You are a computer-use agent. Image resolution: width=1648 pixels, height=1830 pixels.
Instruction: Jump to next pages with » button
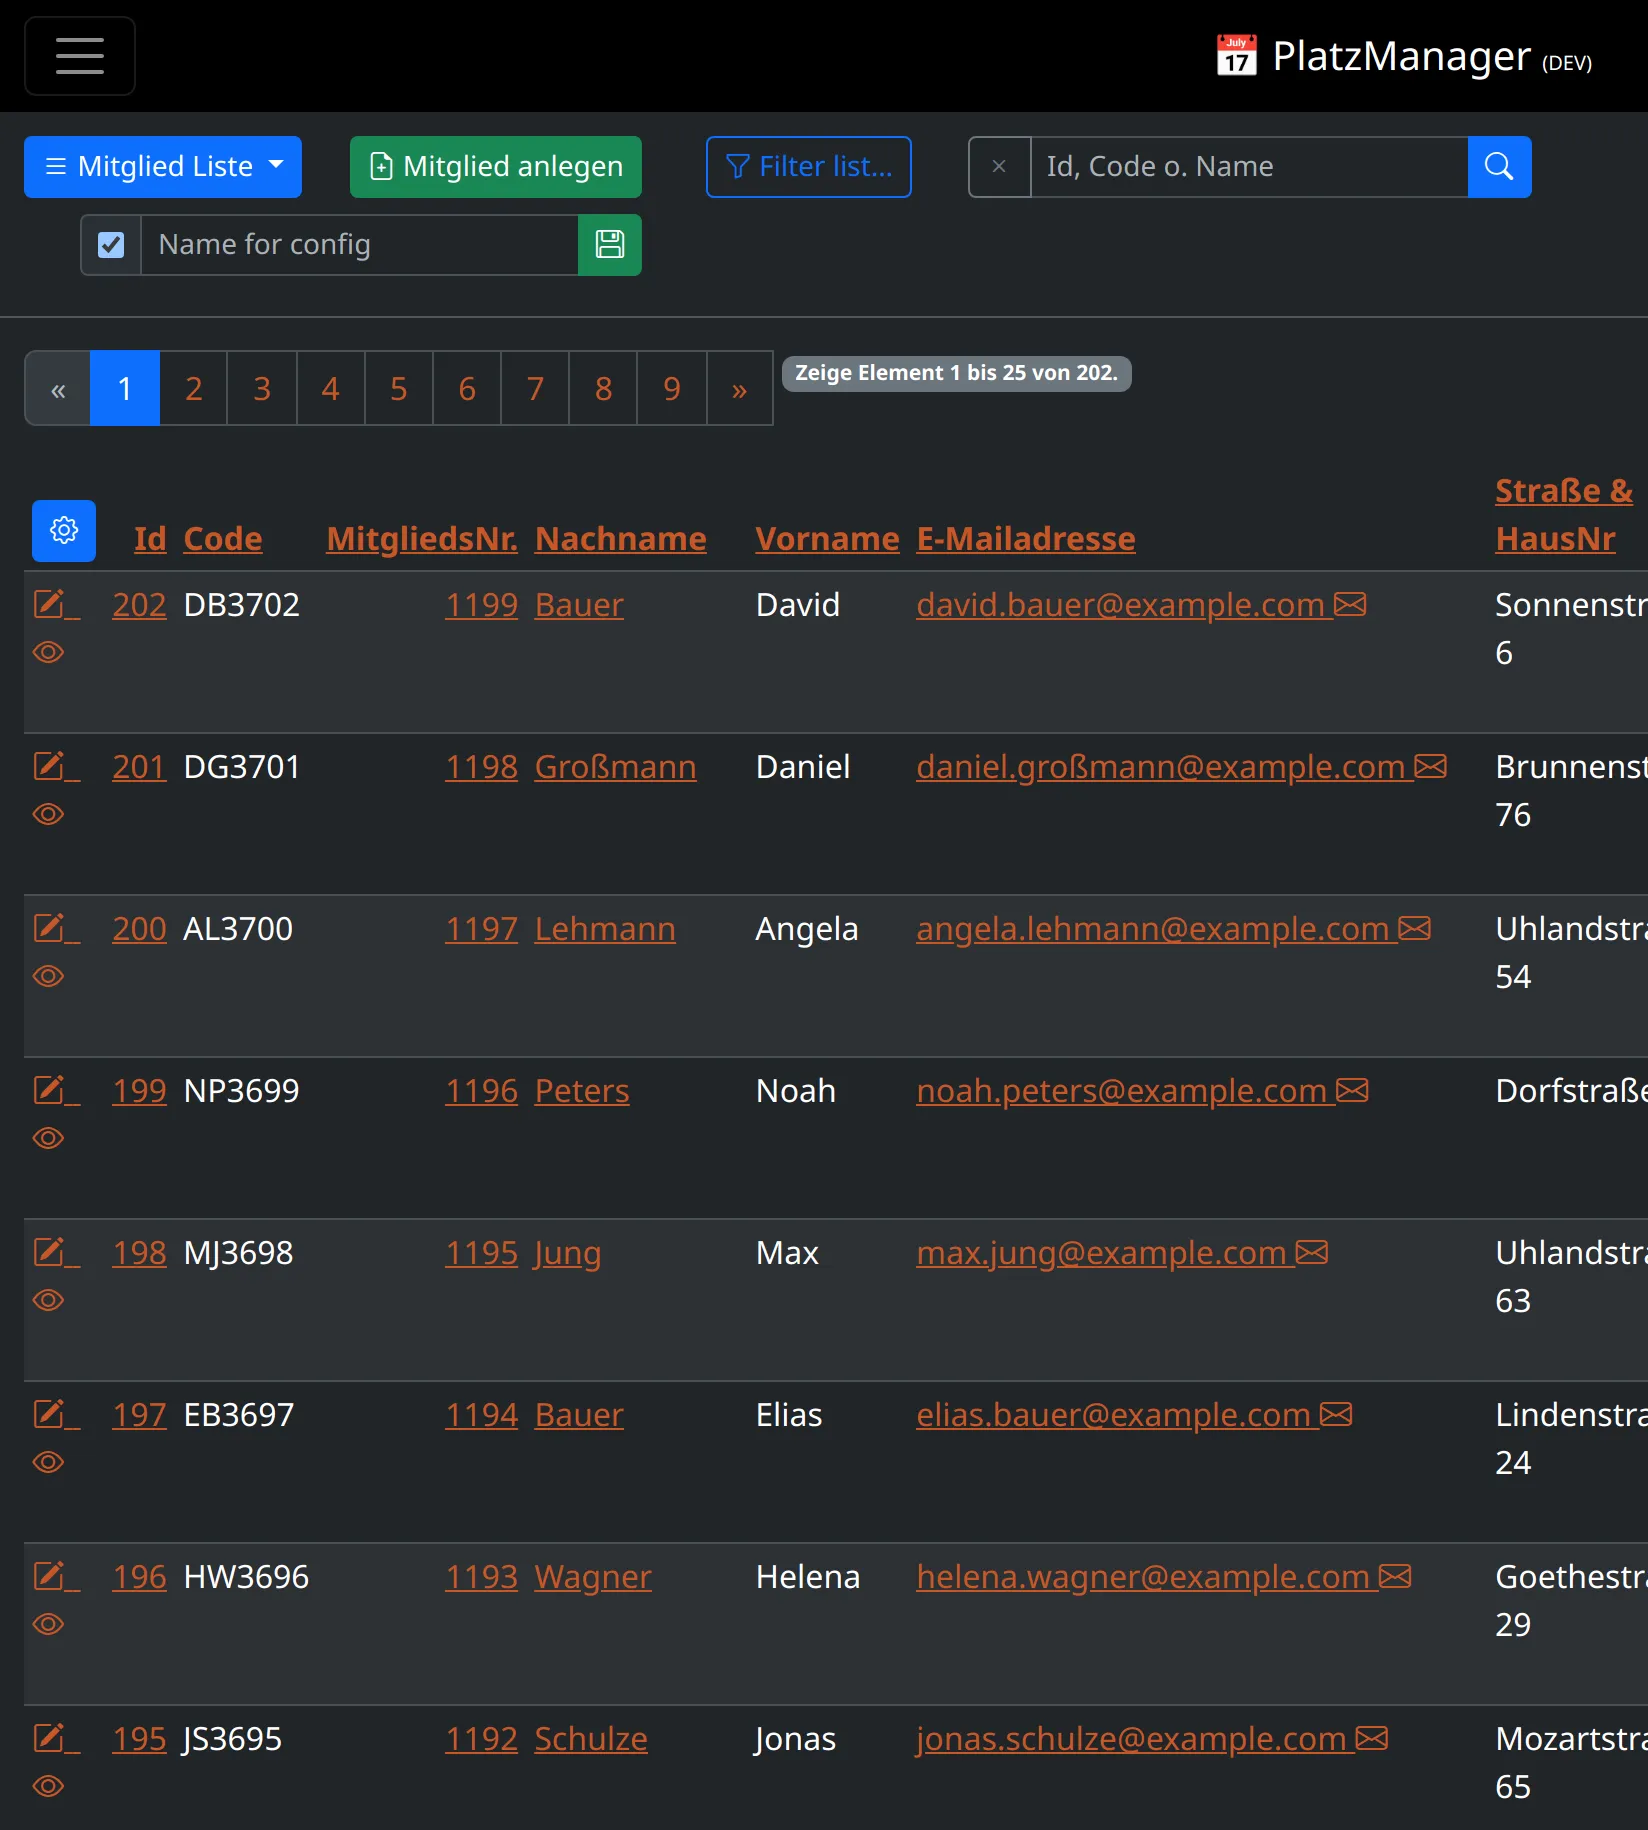pyautogui.click(x=740, y=388)
